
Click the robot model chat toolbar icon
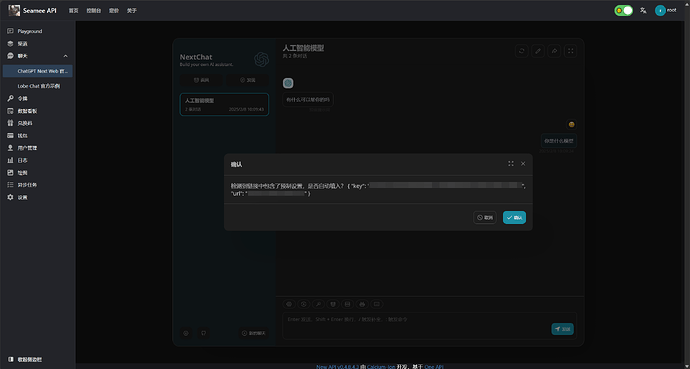pyautogui.click(x=362, y=304)
